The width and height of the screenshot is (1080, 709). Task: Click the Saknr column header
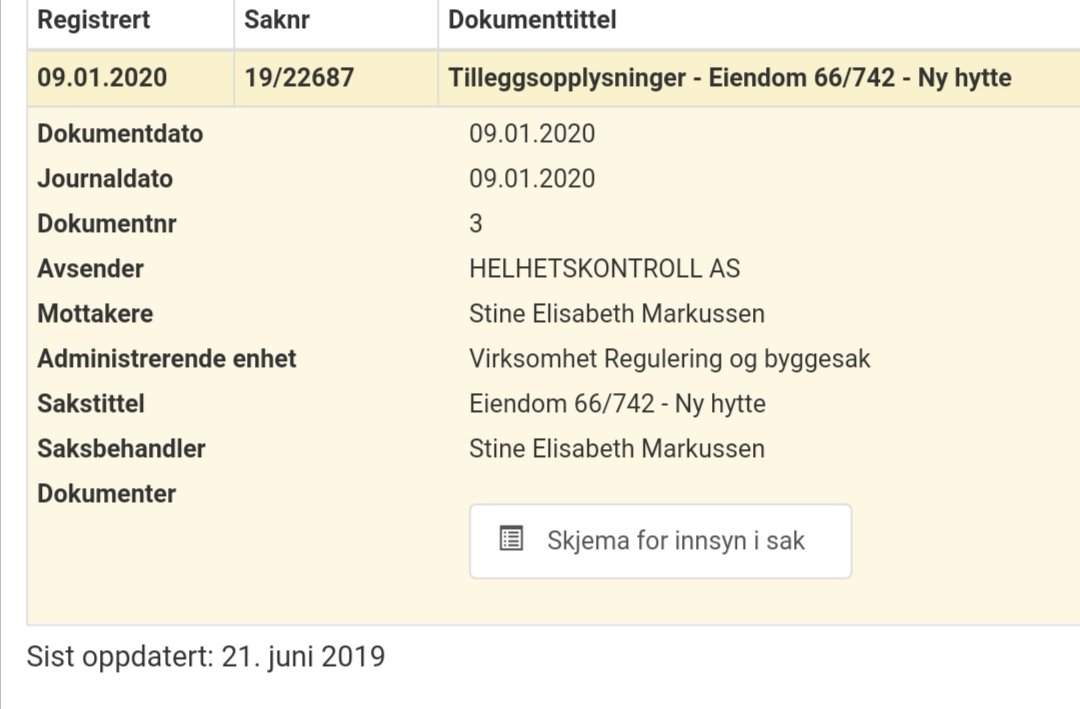[x=277, y=20]
